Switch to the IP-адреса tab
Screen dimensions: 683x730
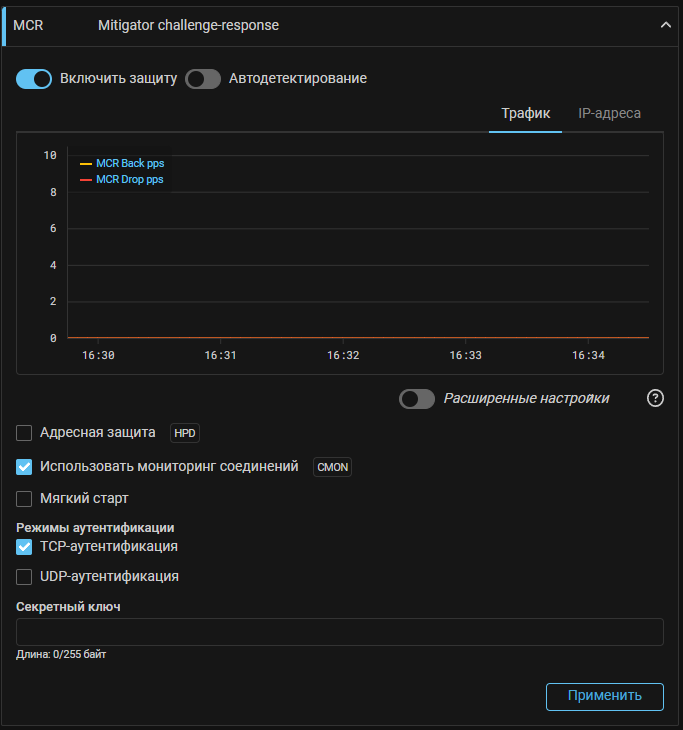coord(609,113)
